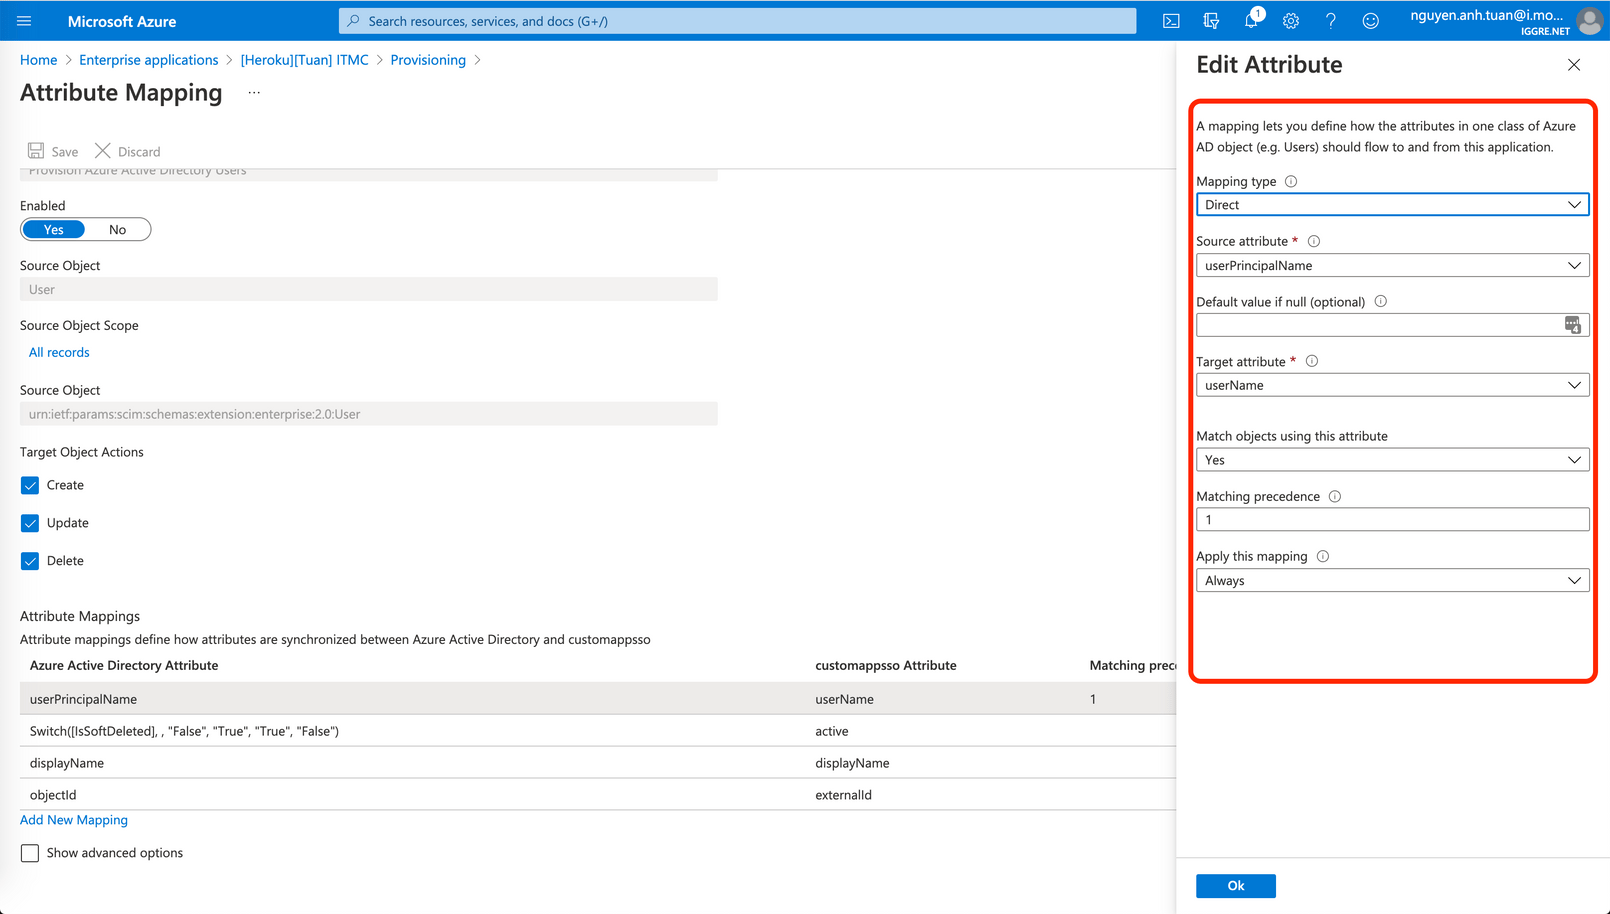Open the portal settings gear
The width and height of the screenshot is (1610, 914).
click(x=1291, y=21)
